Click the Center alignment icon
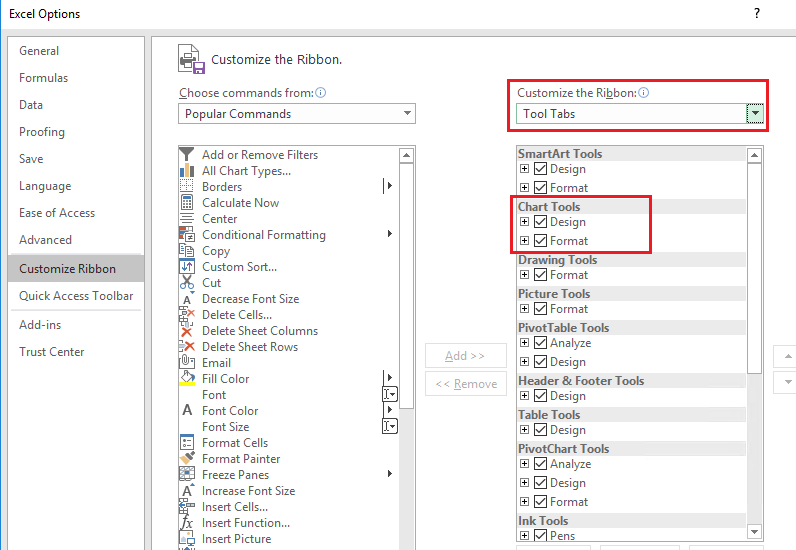Image resolution: width=796 pixels, height=550 pixels. 187,219
